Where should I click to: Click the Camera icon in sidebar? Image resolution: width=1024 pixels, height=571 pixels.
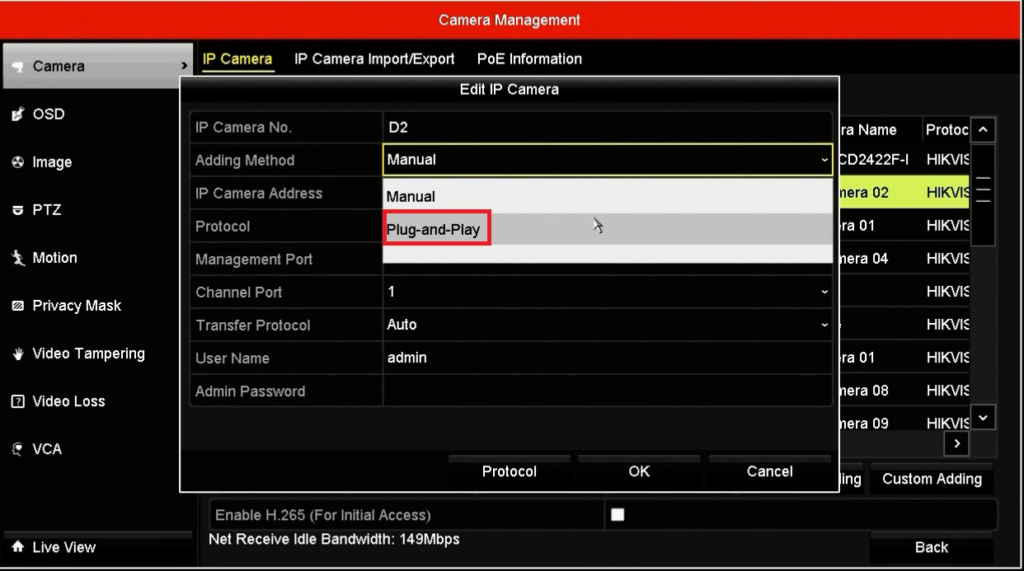[18, 67]
